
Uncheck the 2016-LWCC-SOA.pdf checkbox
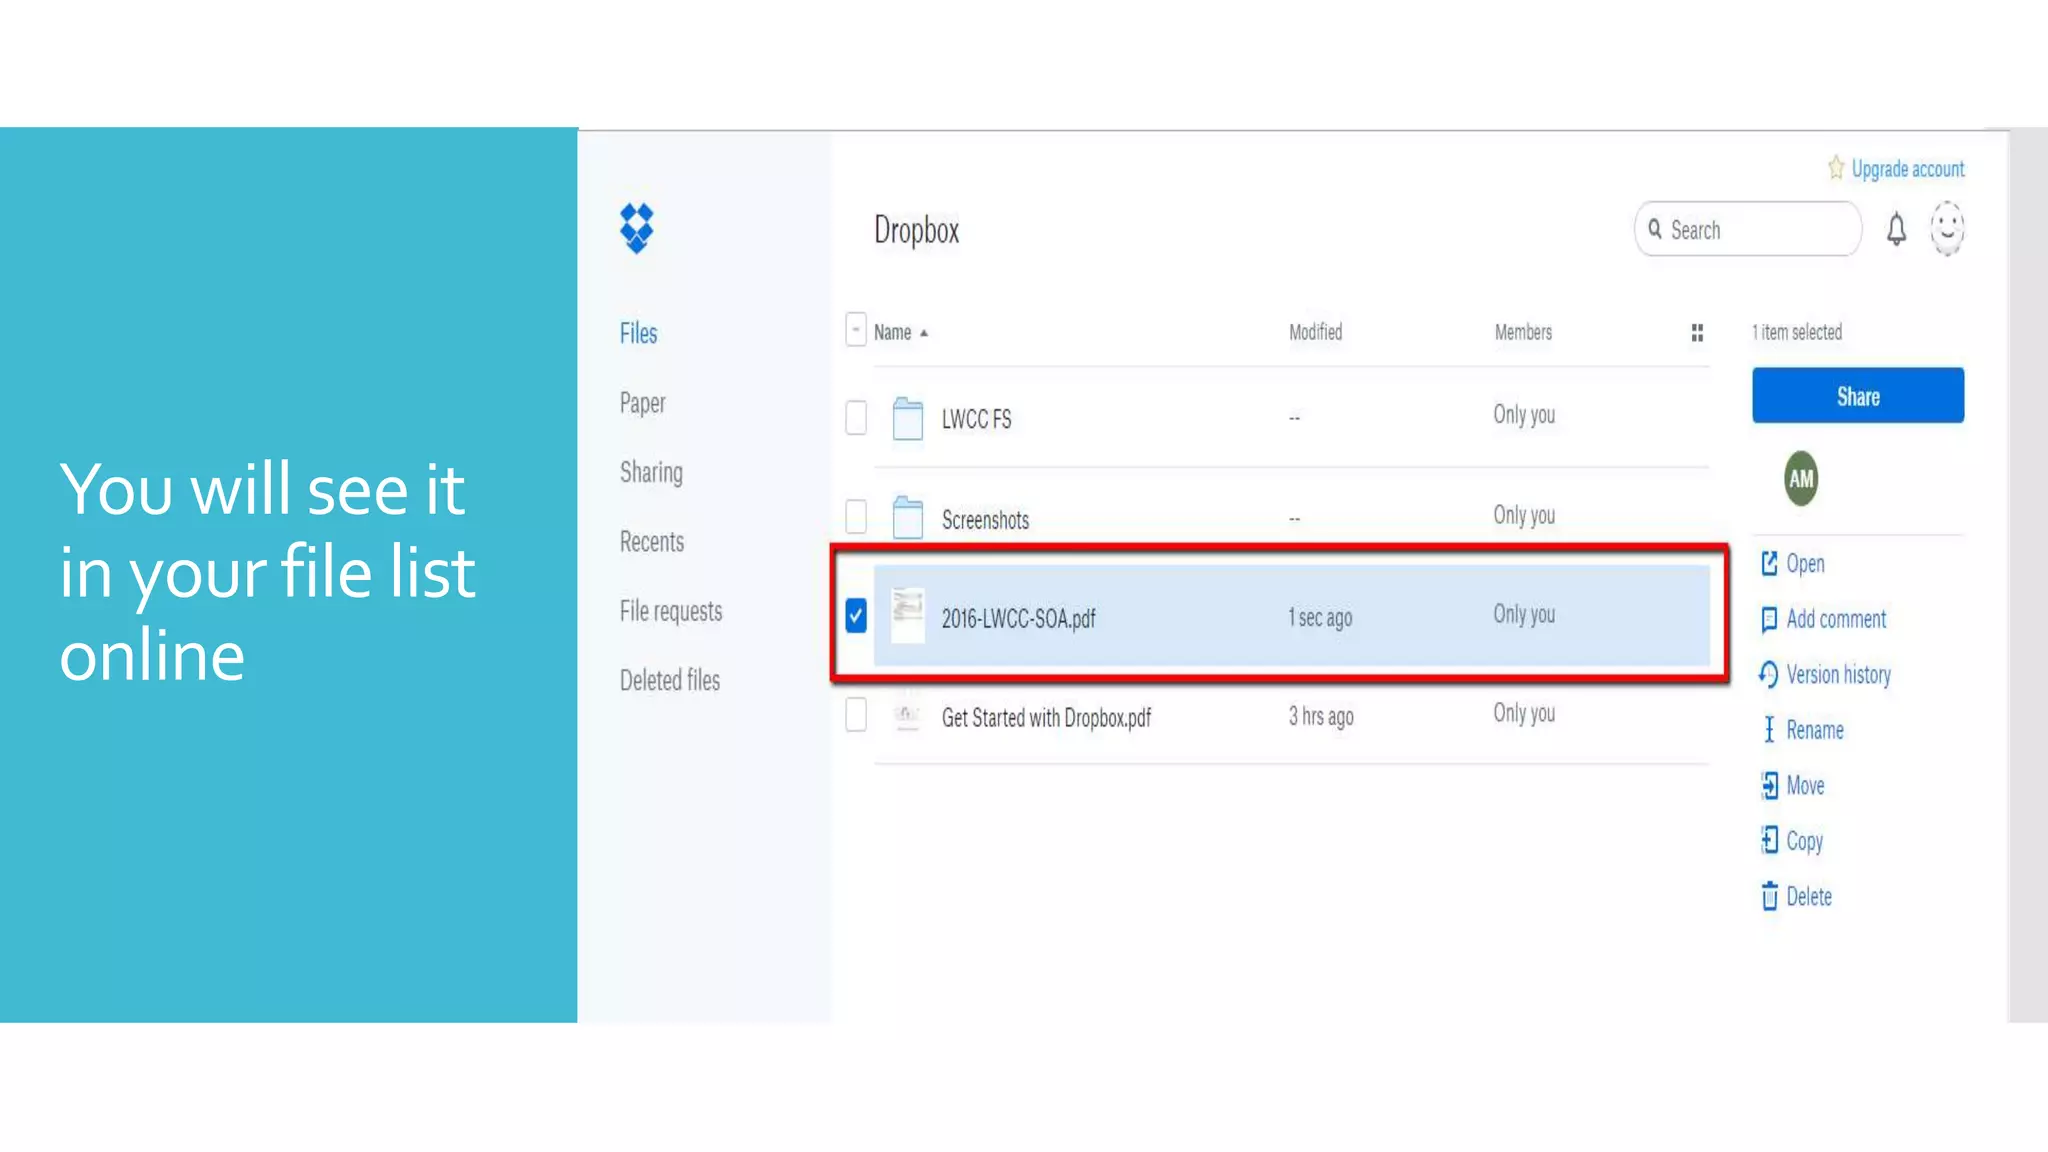pyautogui.click(x=856, y=616)
